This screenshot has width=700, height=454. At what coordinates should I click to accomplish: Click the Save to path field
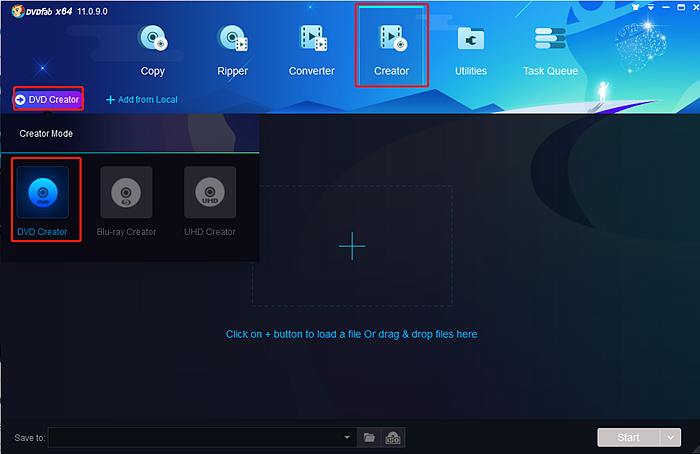click(202, 437)
